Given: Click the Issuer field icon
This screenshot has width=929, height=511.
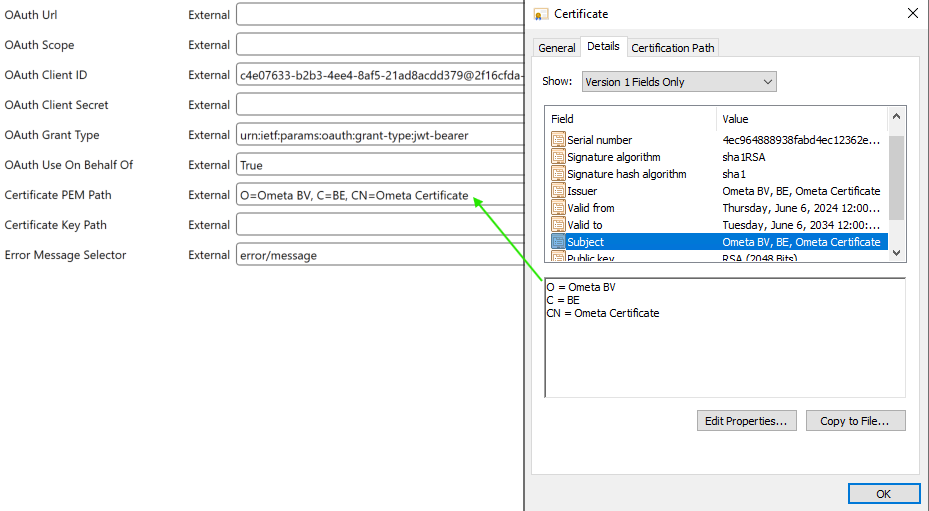Looking at the screenshot, I should tap(558, 191).
